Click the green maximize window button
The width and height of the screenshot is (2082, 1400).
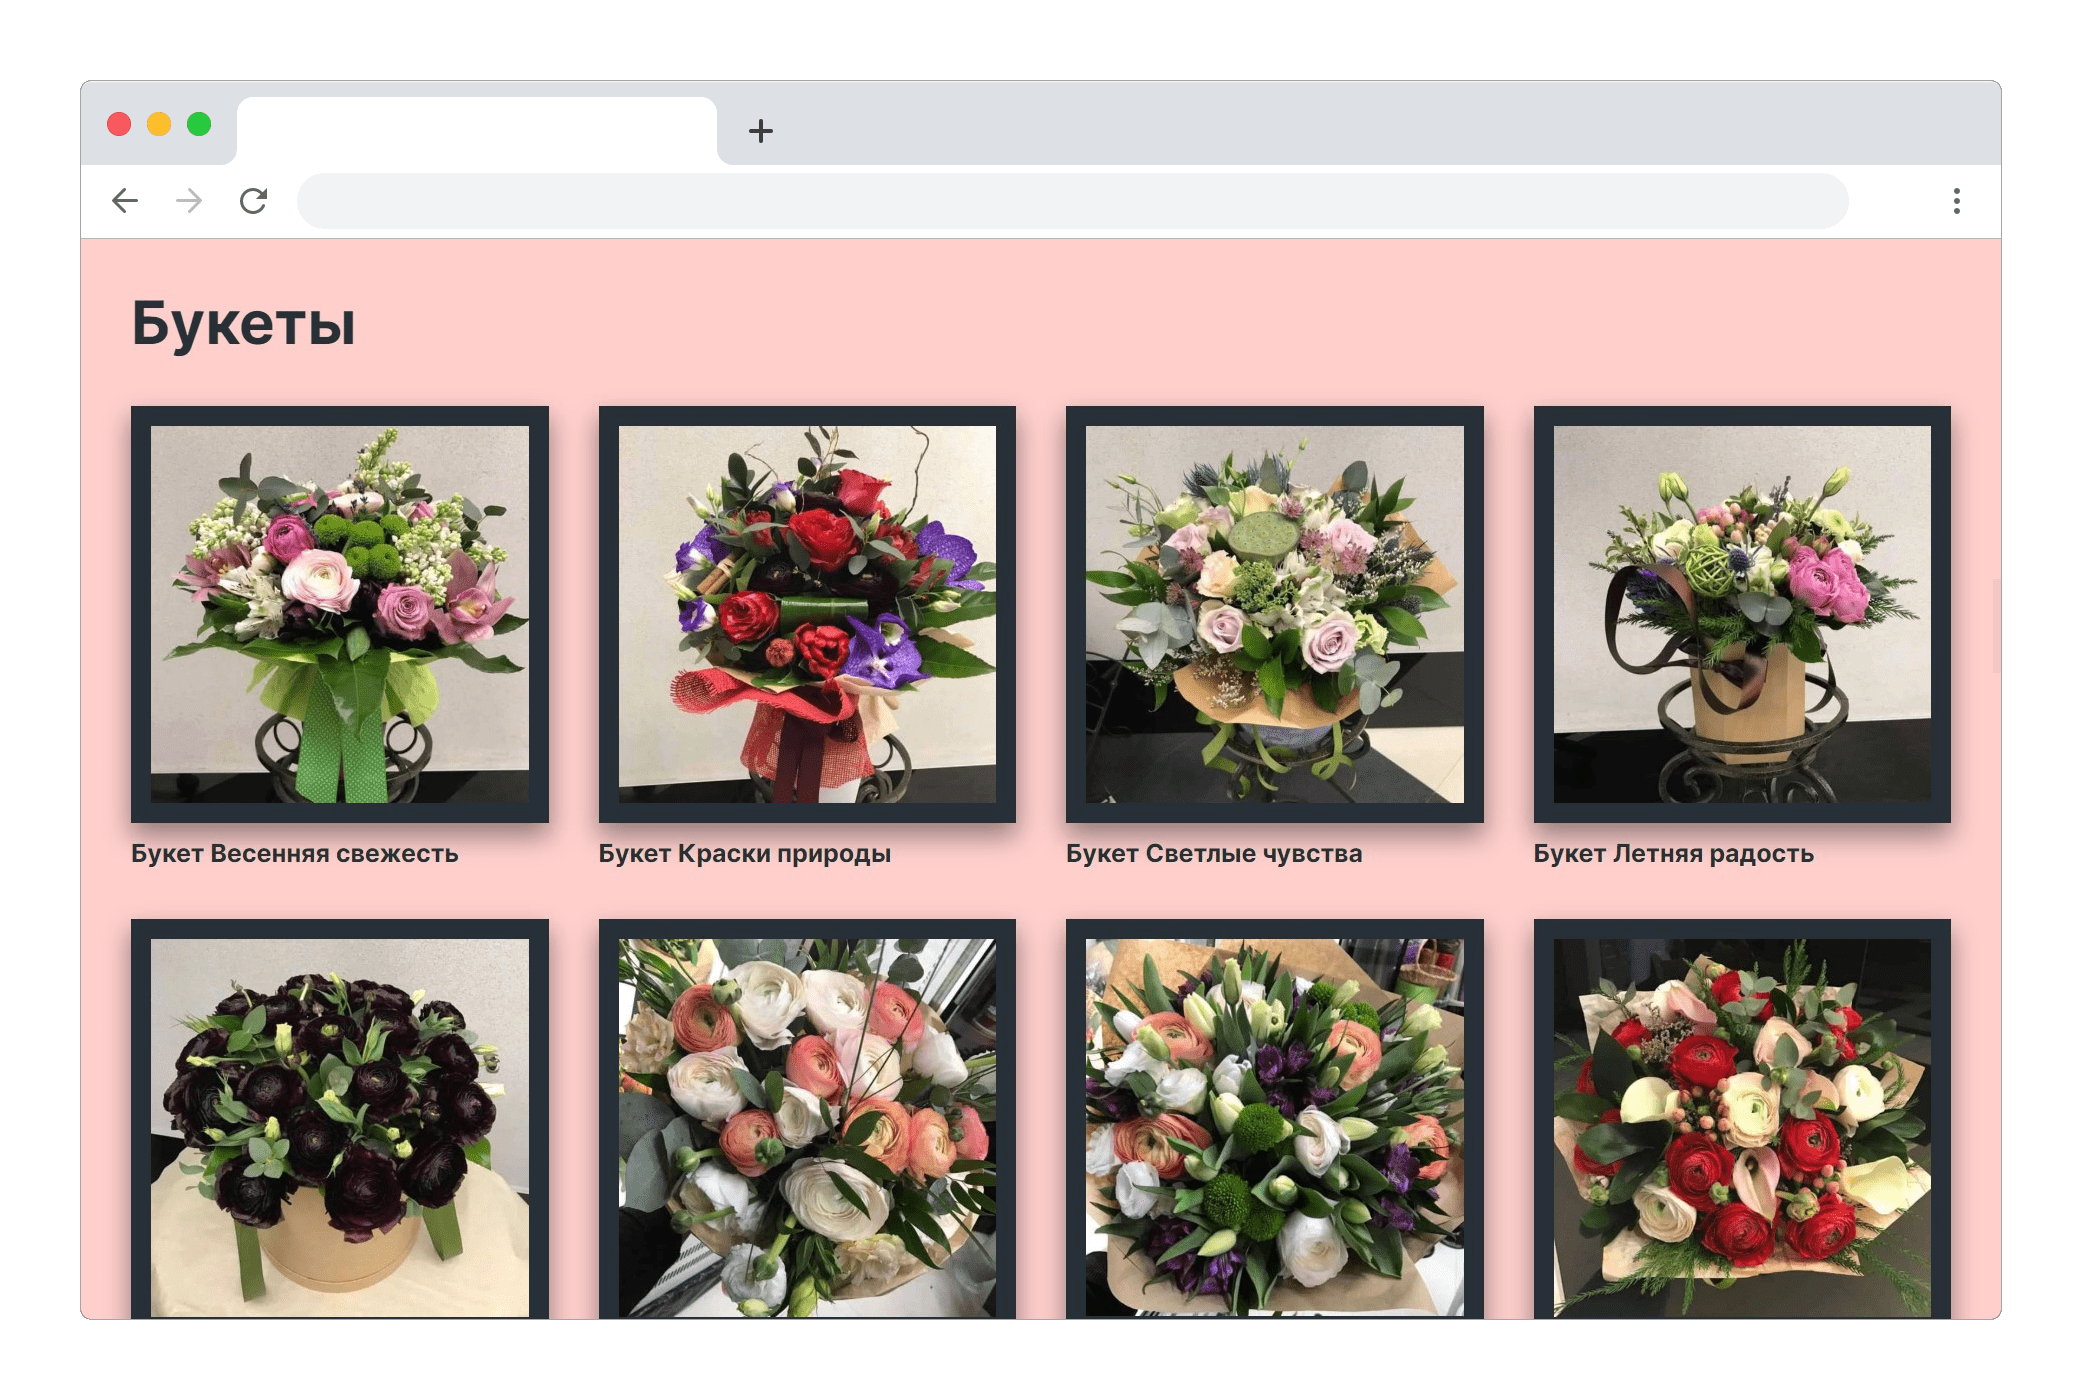(x=199, y=124)
